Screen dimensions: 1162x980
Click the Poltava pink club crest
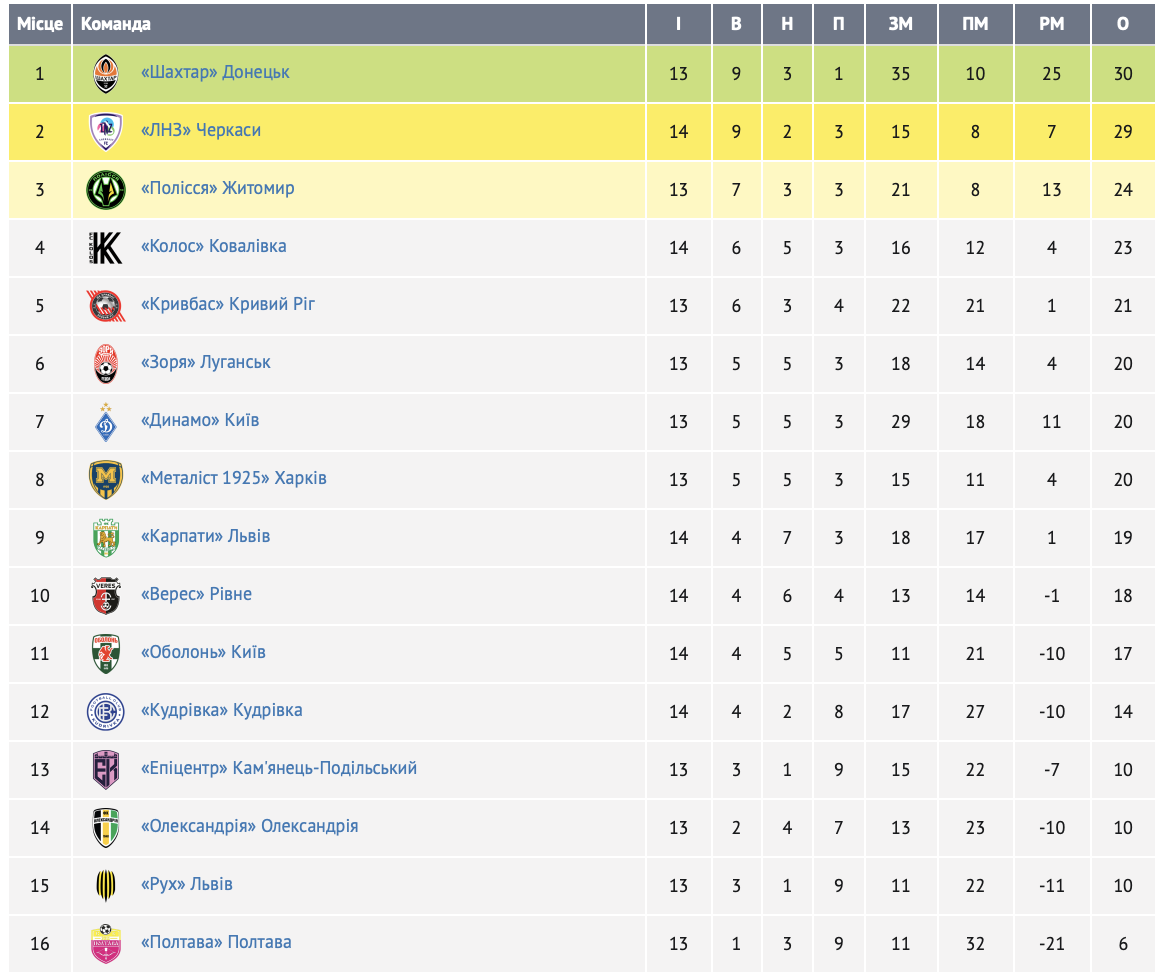(105, 944)
